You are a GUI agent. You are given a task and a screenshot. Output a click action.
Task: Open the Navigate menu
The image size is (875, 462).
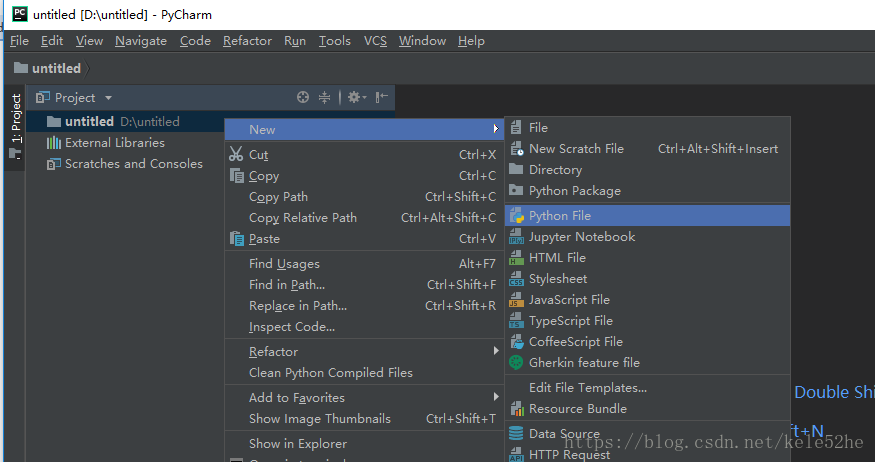pyautogui.click(x=141, y=41)
